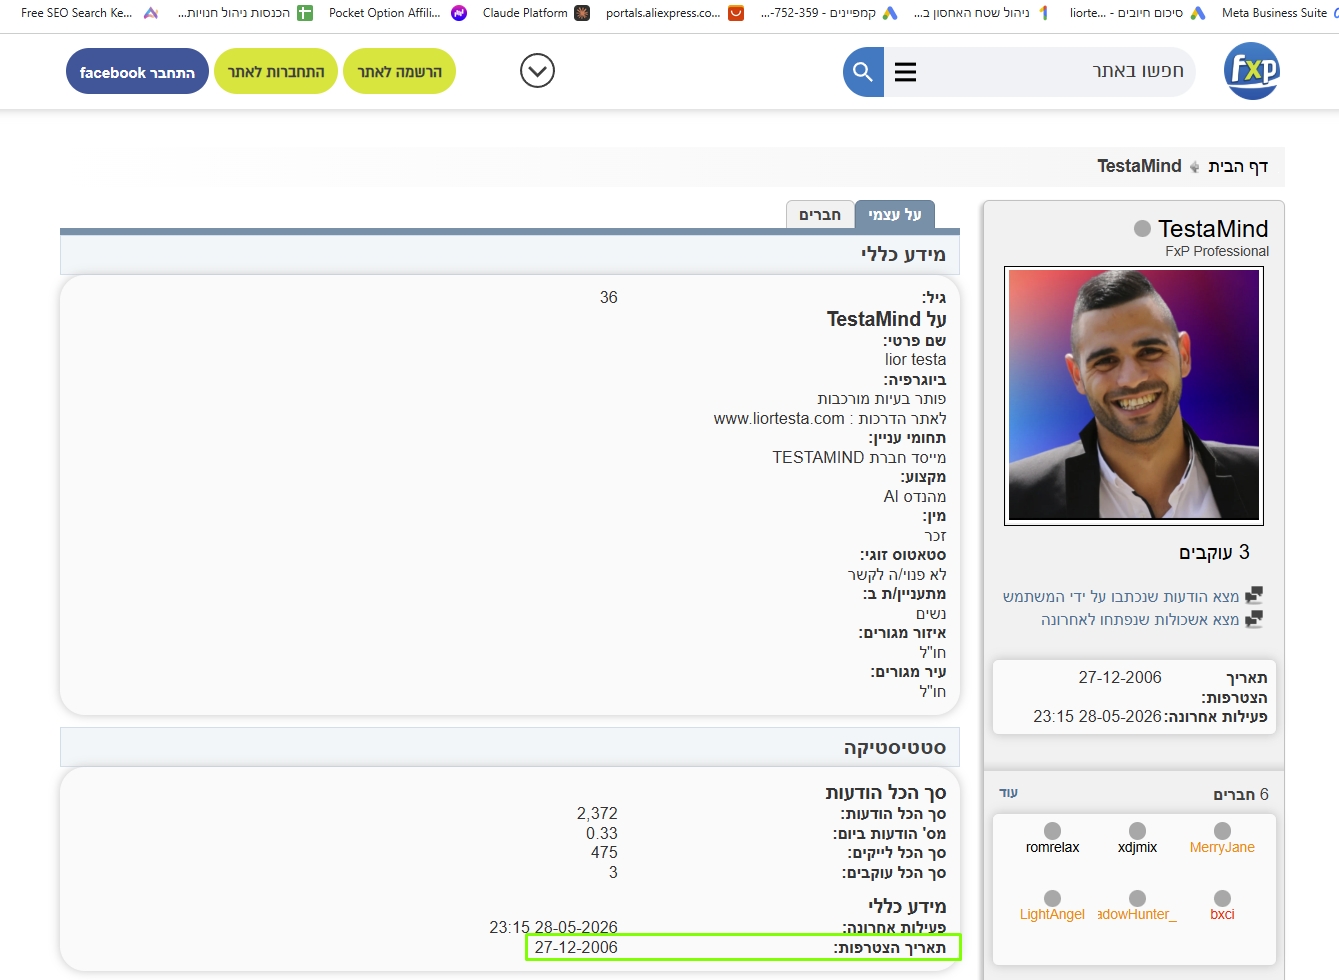The width and height of the screenshot is (1339, 980).
Task: Open the hamburger menu icon
Action: click(x=905, y=72)
